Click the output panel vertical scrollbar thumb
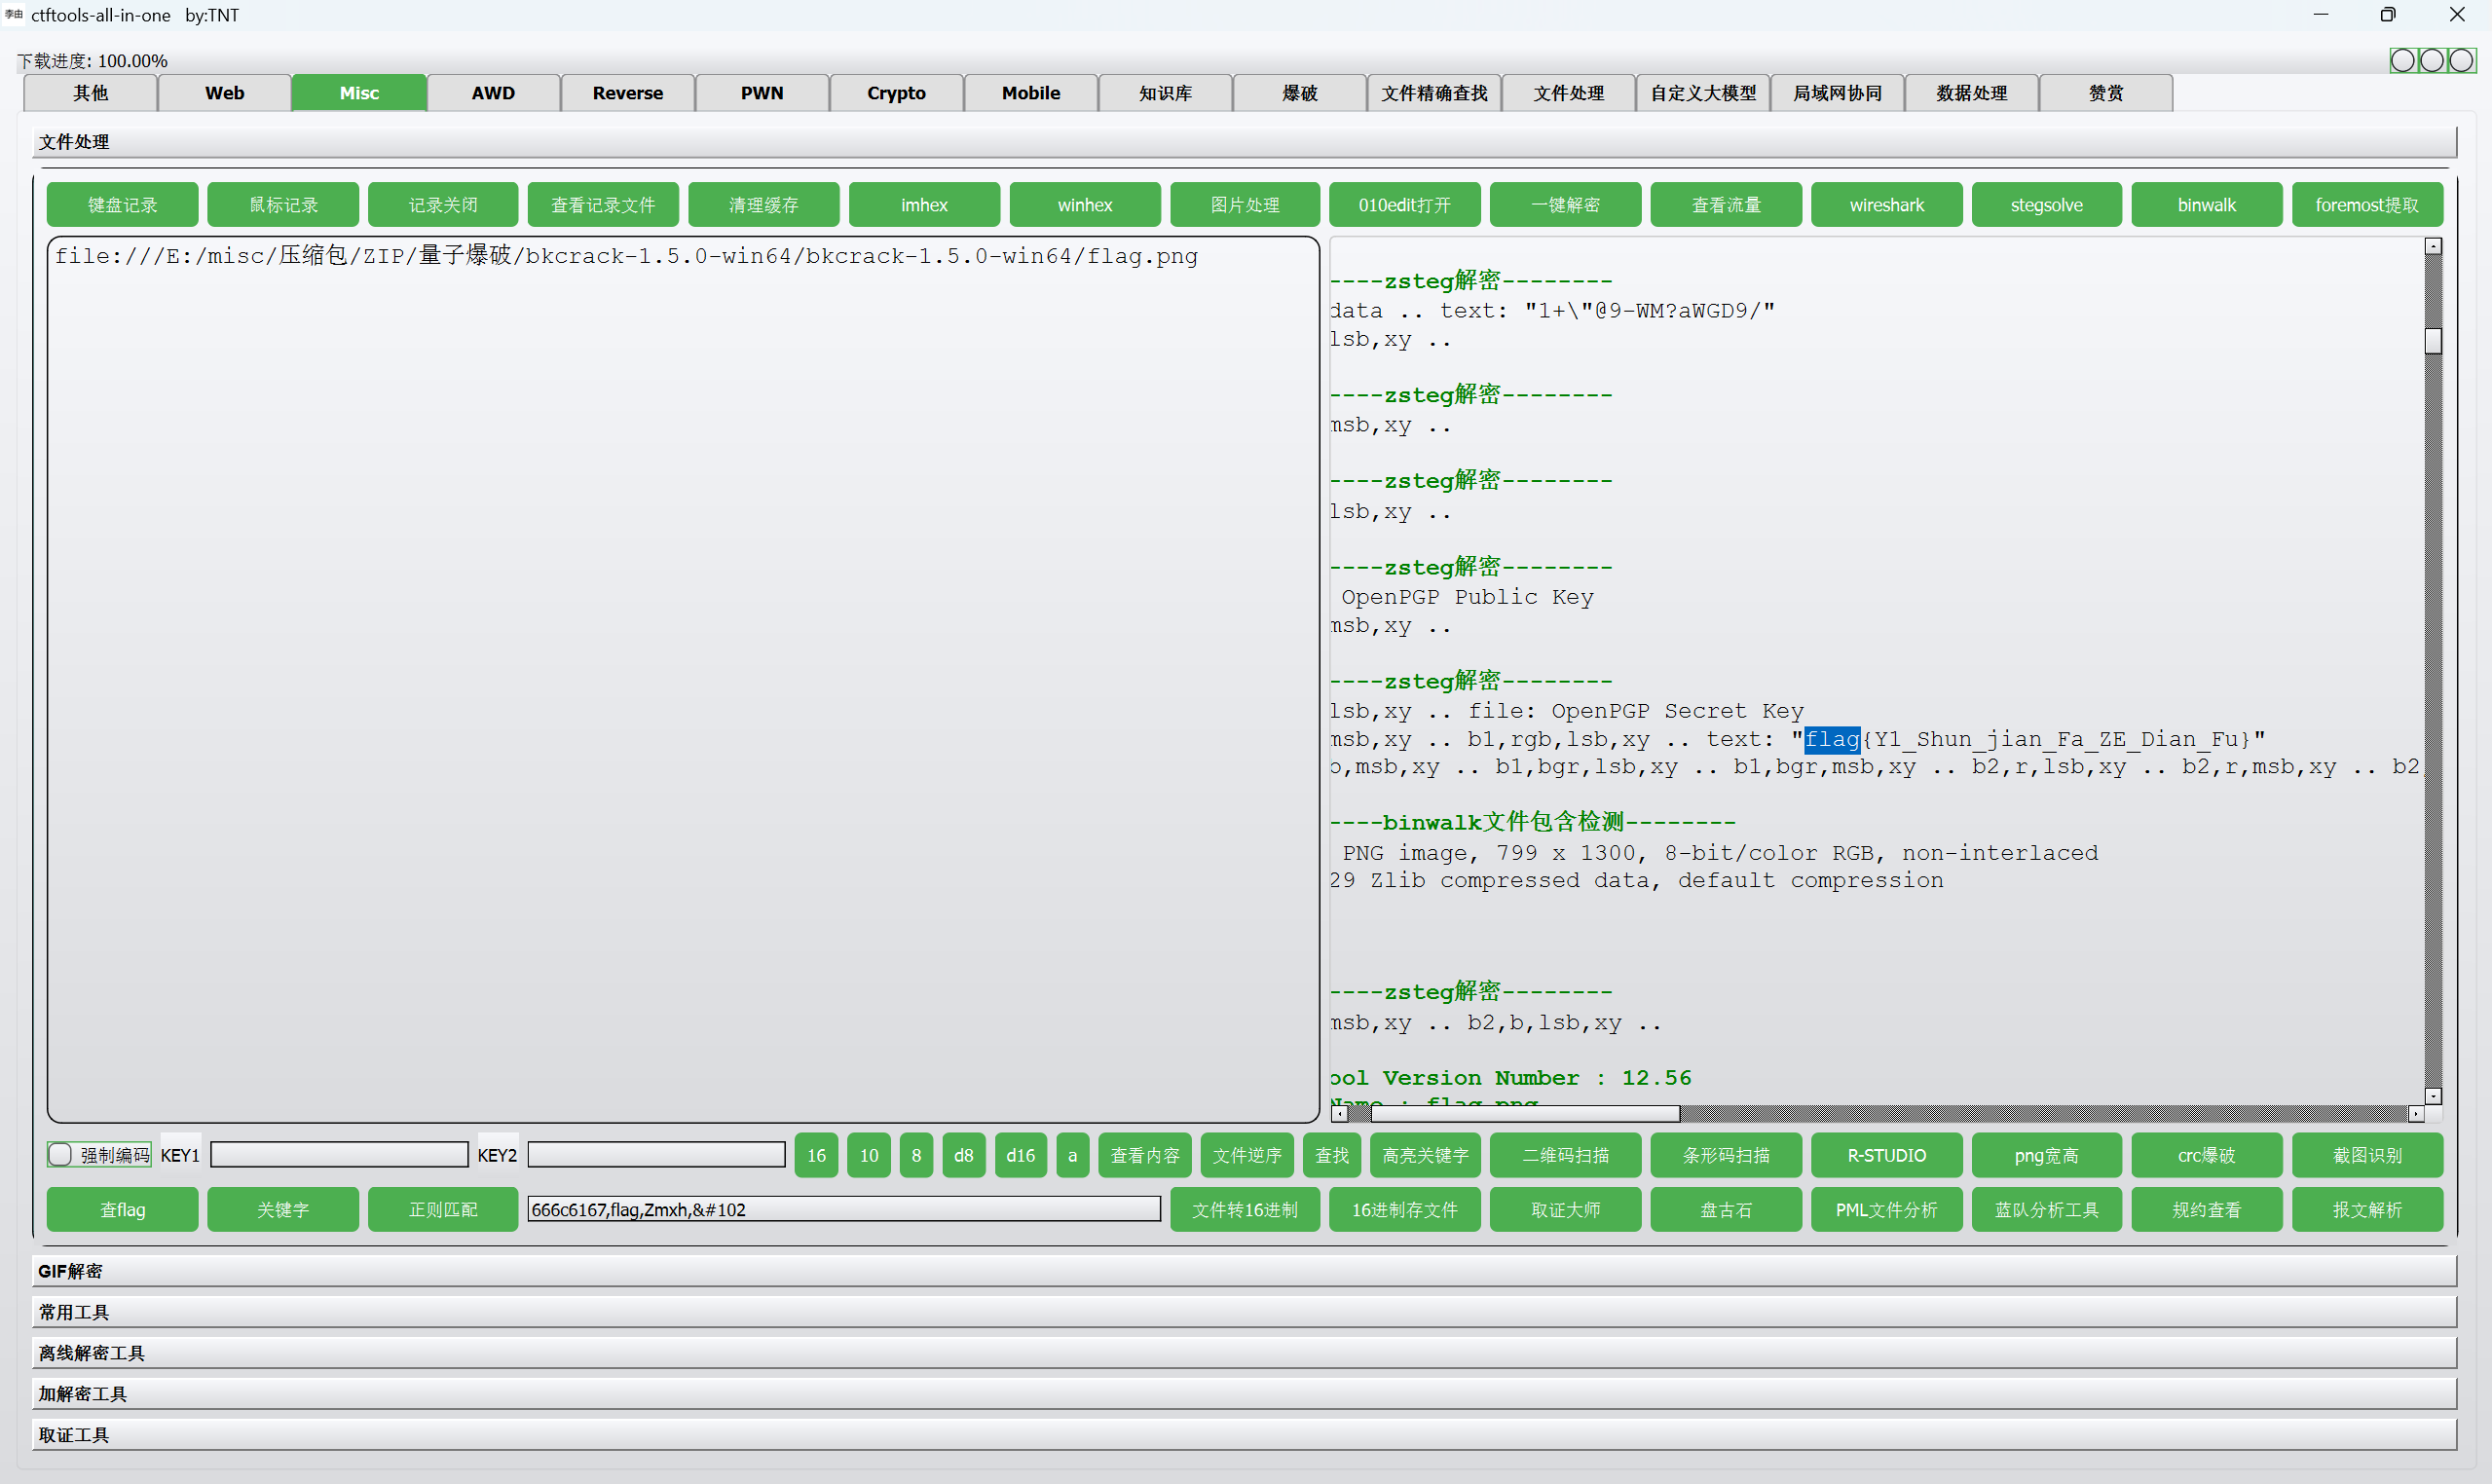Viewport: 2492px width, 1484px height. click(x=2434, y=341)
